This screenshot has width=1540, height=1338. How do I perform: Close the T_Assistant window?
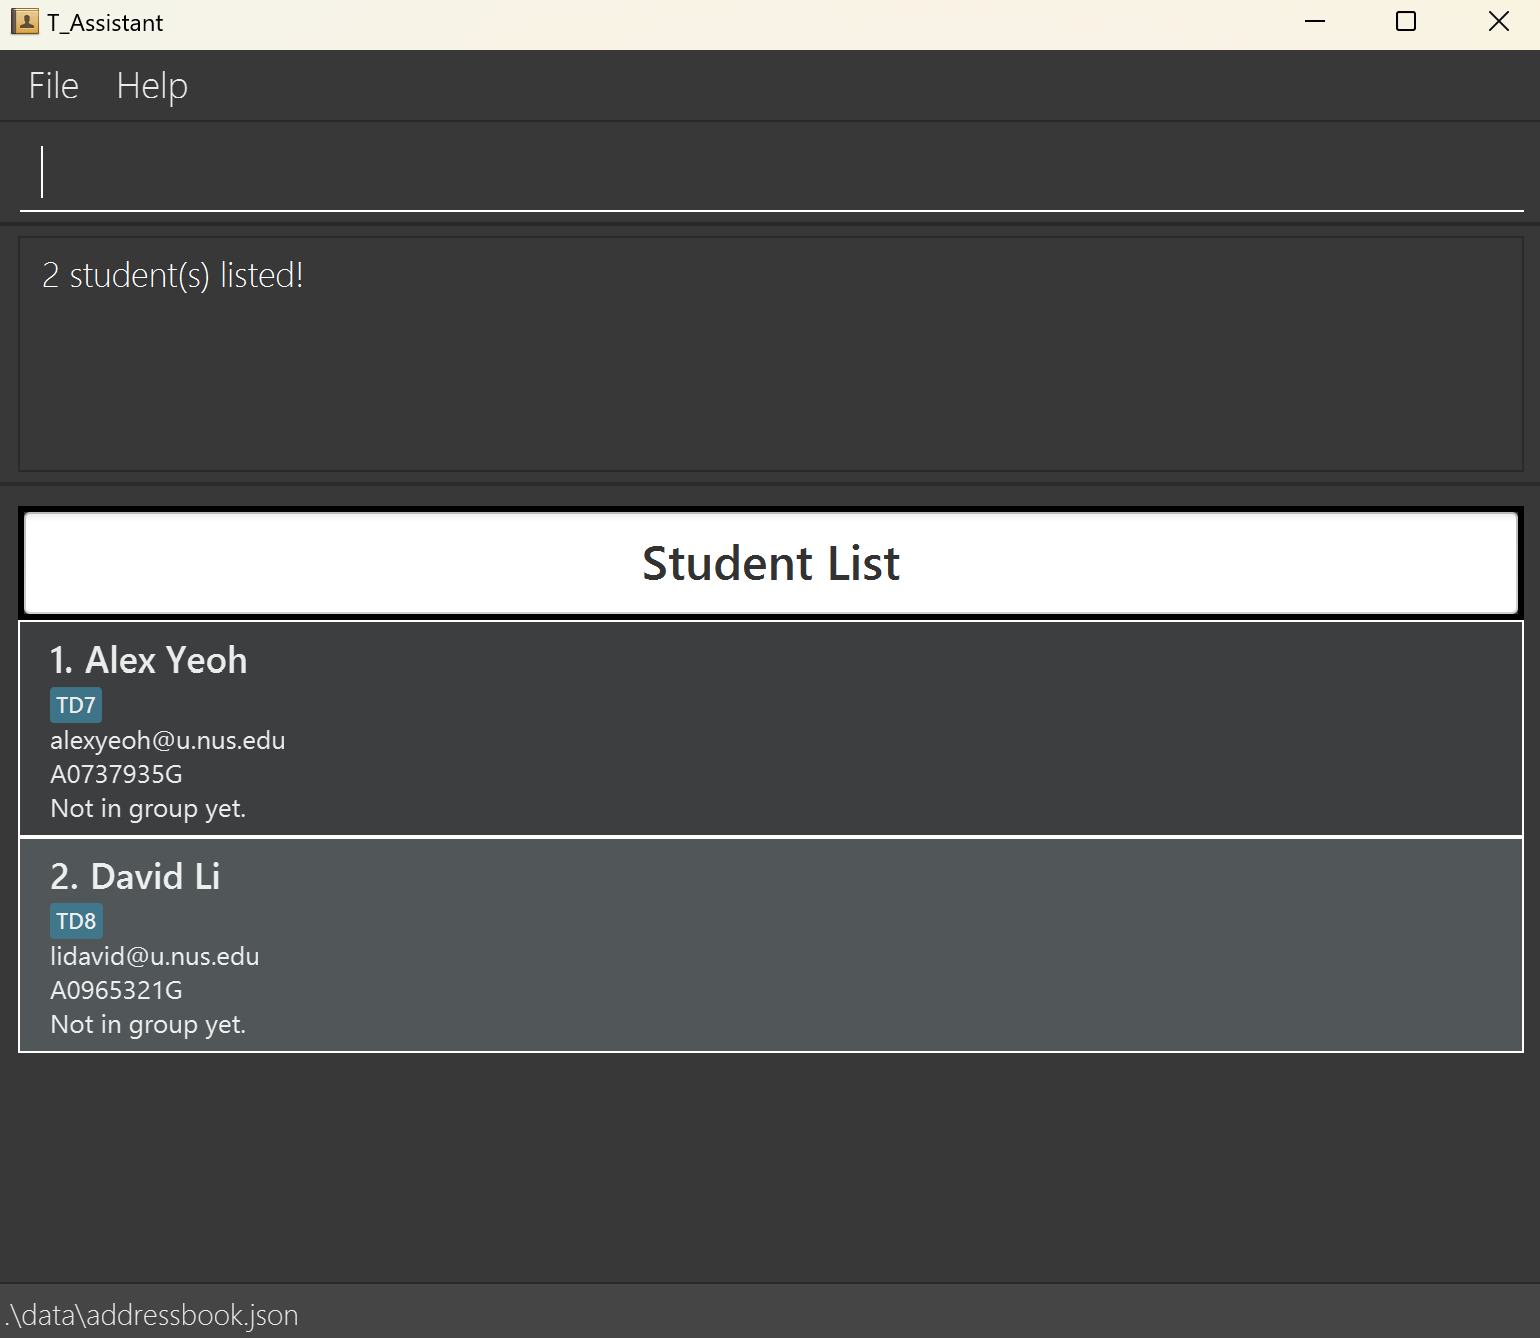[x=1498, y=22]
